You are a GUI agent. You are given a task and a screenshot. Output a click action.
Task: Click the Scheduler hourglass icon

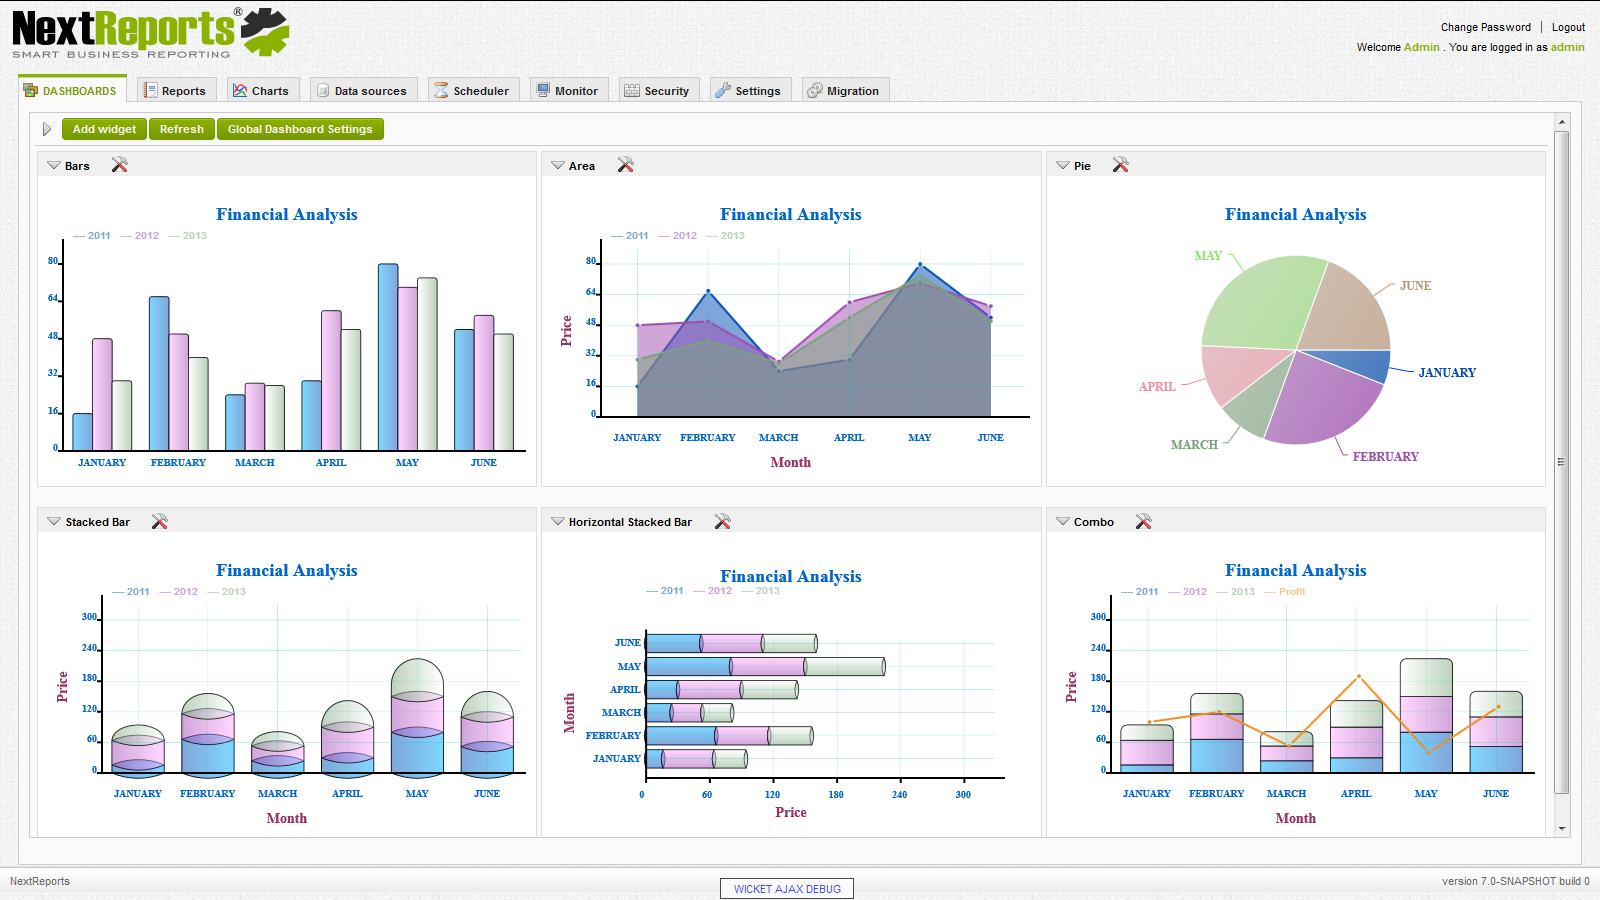click(441, 90)
